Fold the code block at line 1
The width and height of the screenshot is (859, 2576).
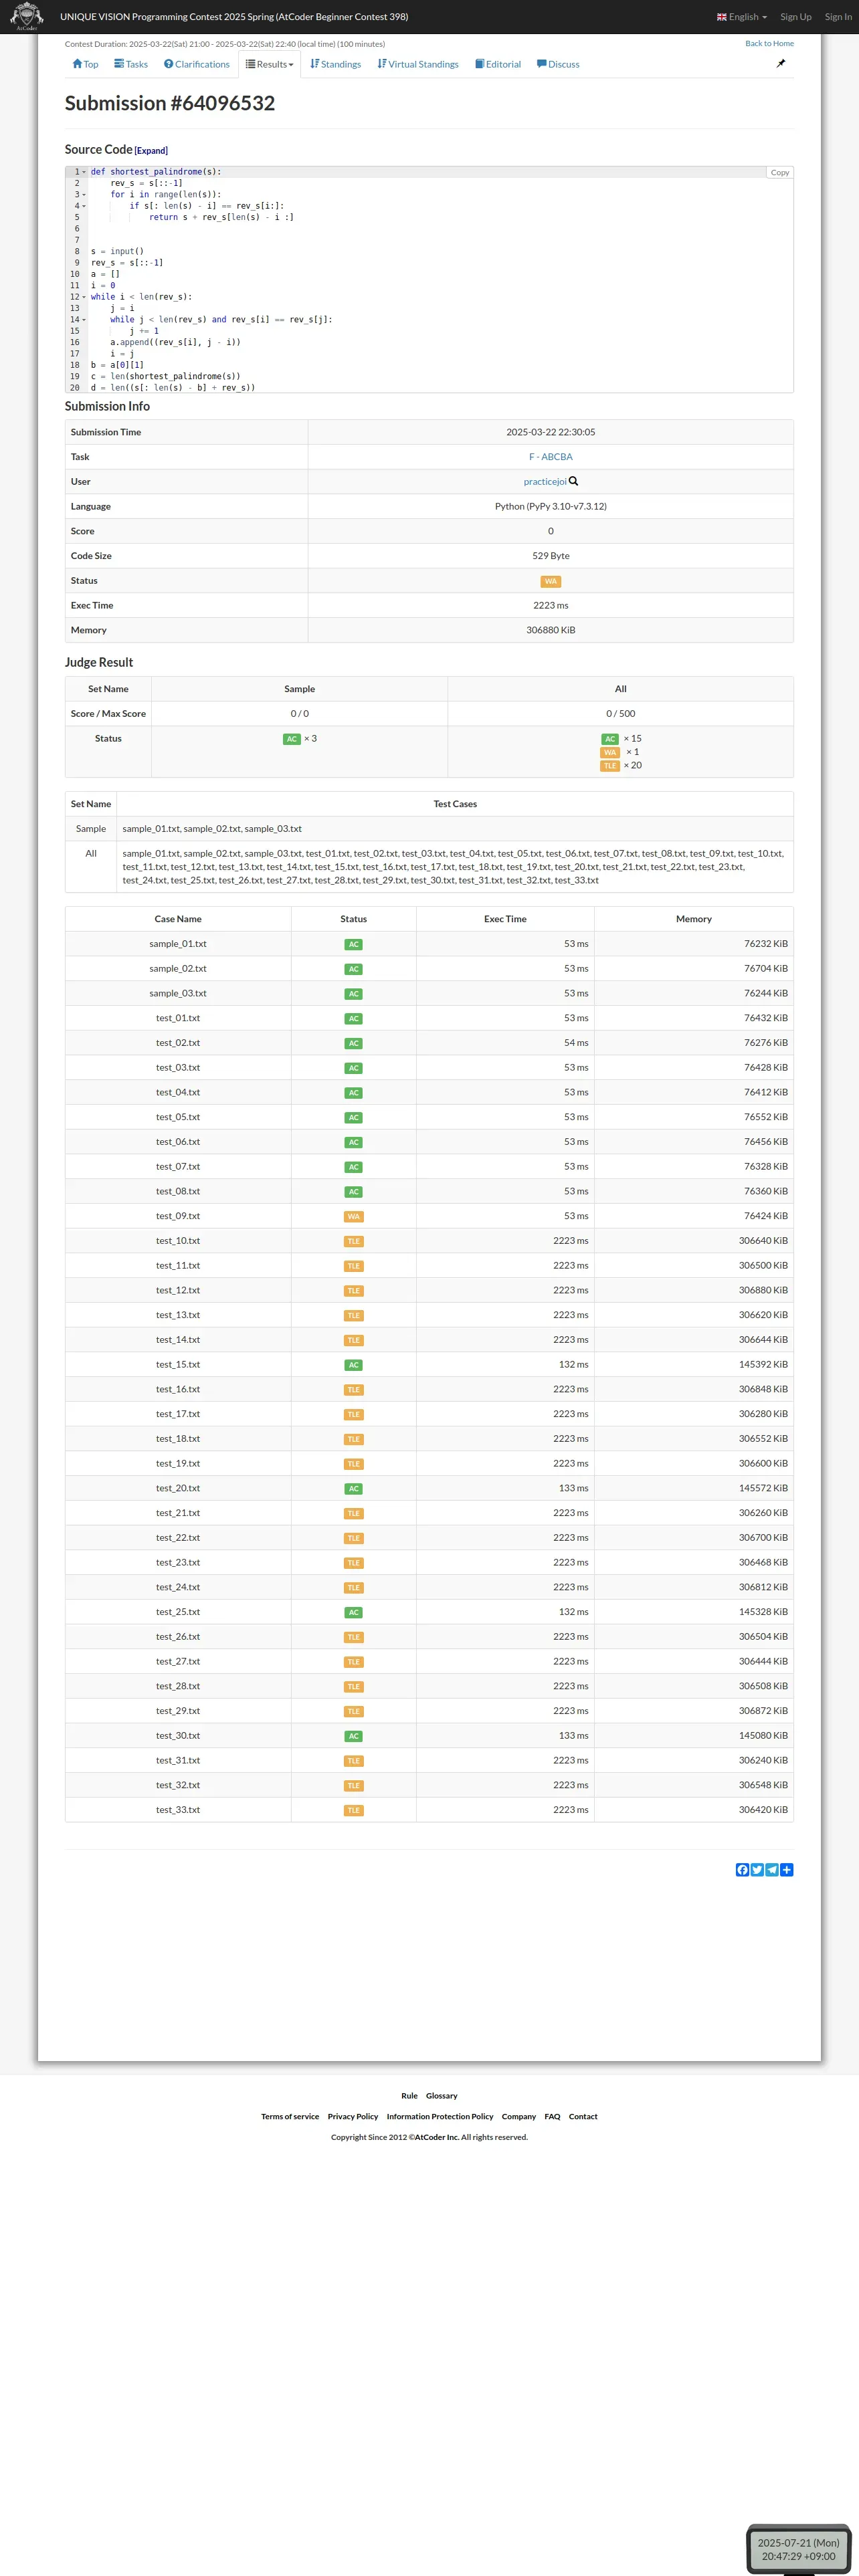84,172
